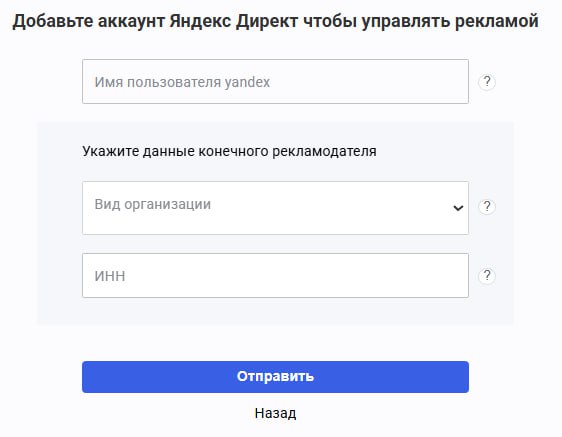Click question mark next to Вид организации
The width and height of the screenshot is (562, 437).
pos(487,206)
